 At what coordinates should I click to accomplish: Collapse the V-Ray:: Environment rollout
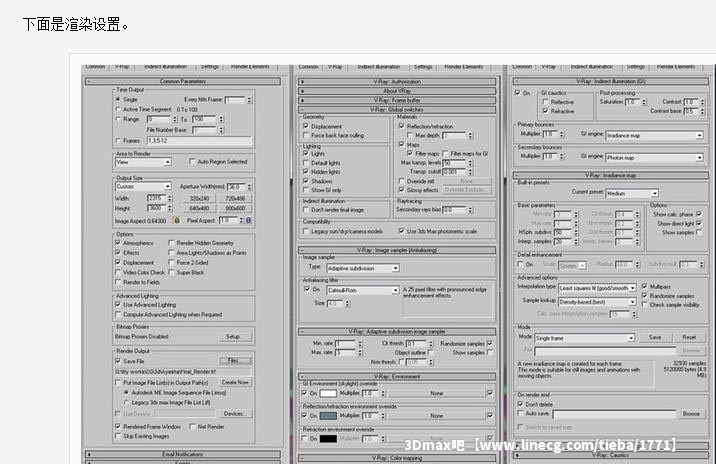[397, 376]
